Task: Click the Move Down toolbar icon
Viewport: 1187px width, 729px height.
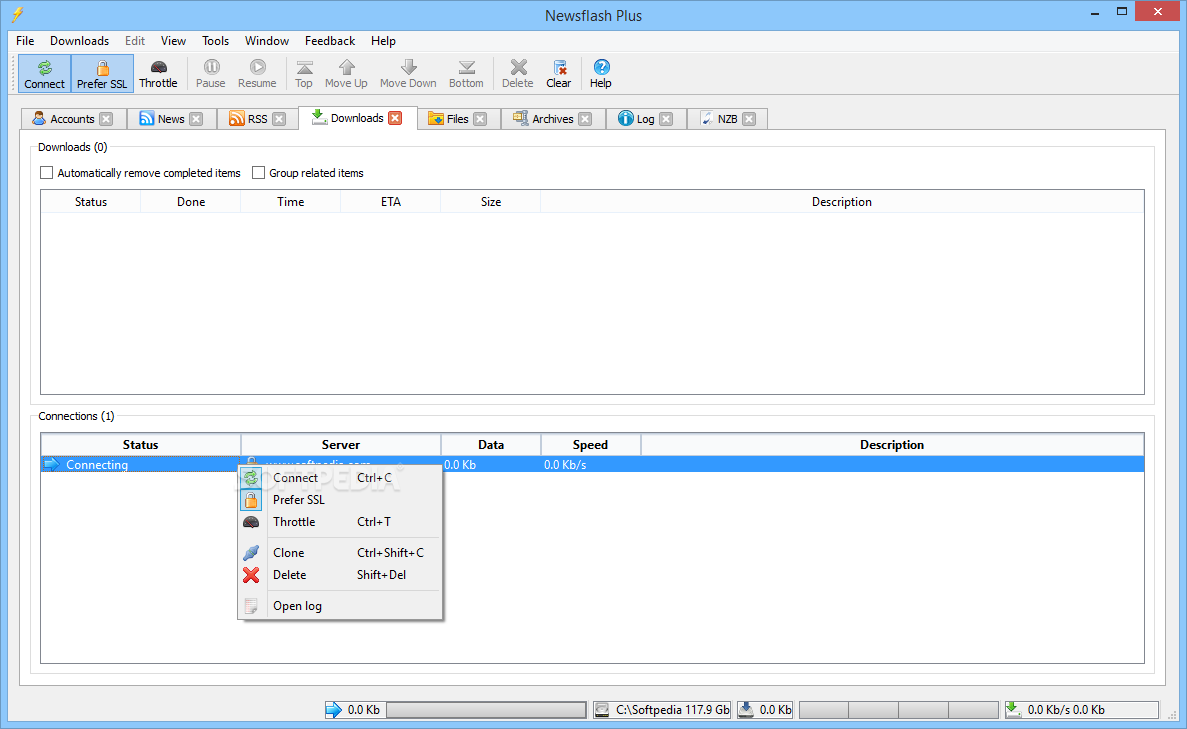Action: pos(408,73)
